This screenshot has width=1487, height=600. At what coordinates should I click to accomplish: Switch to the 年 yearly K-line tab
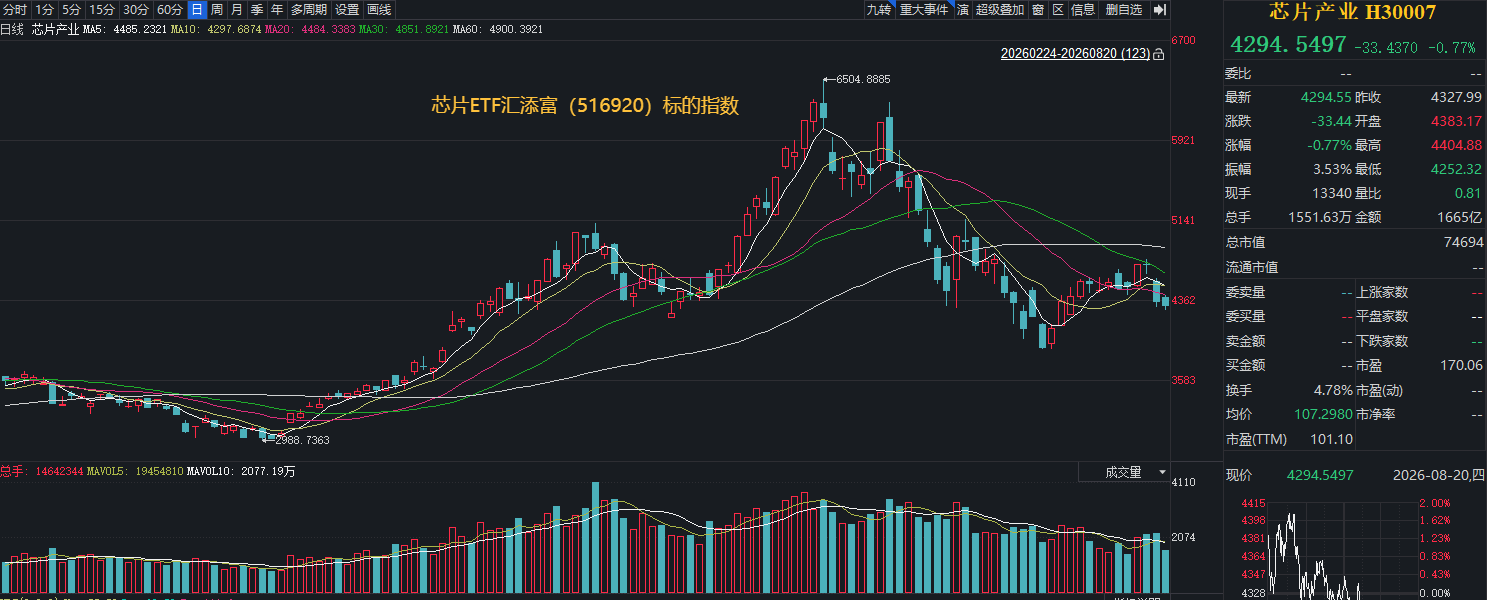click(276, 9)
